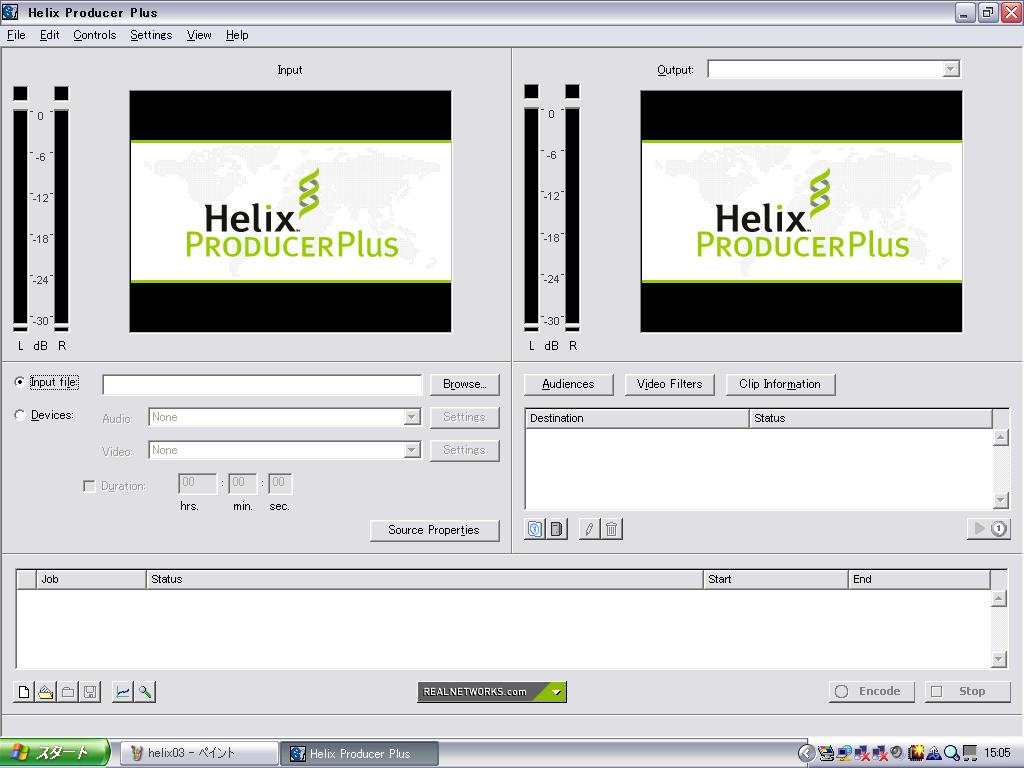Open the Windows Start button
Viewport: 1024px width, 768px height.
tap(54, 753)
